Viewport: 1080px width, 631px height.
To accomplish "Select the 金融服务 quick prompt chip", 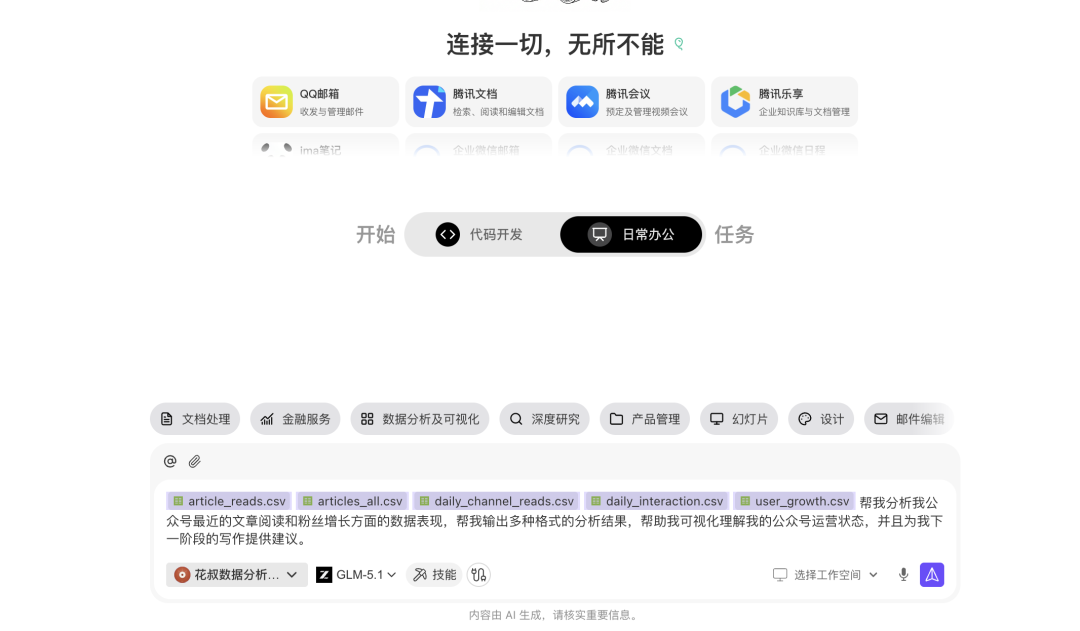I will (295, 419).
